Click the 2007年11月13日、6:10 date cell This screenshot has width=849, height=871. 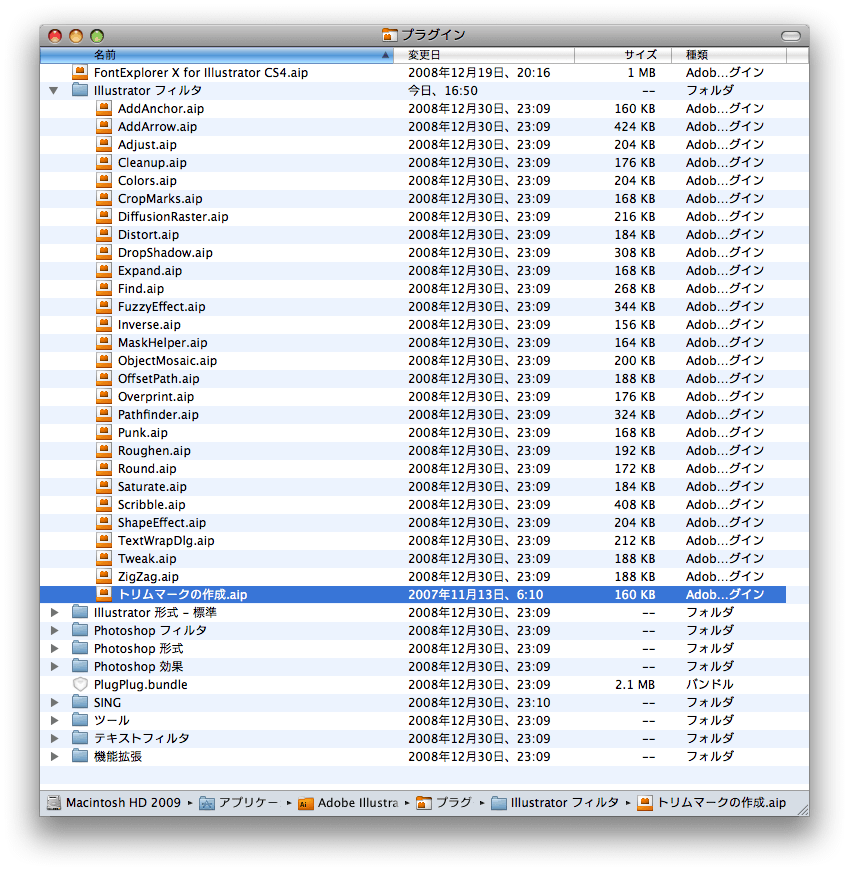[x=476, y=594]
